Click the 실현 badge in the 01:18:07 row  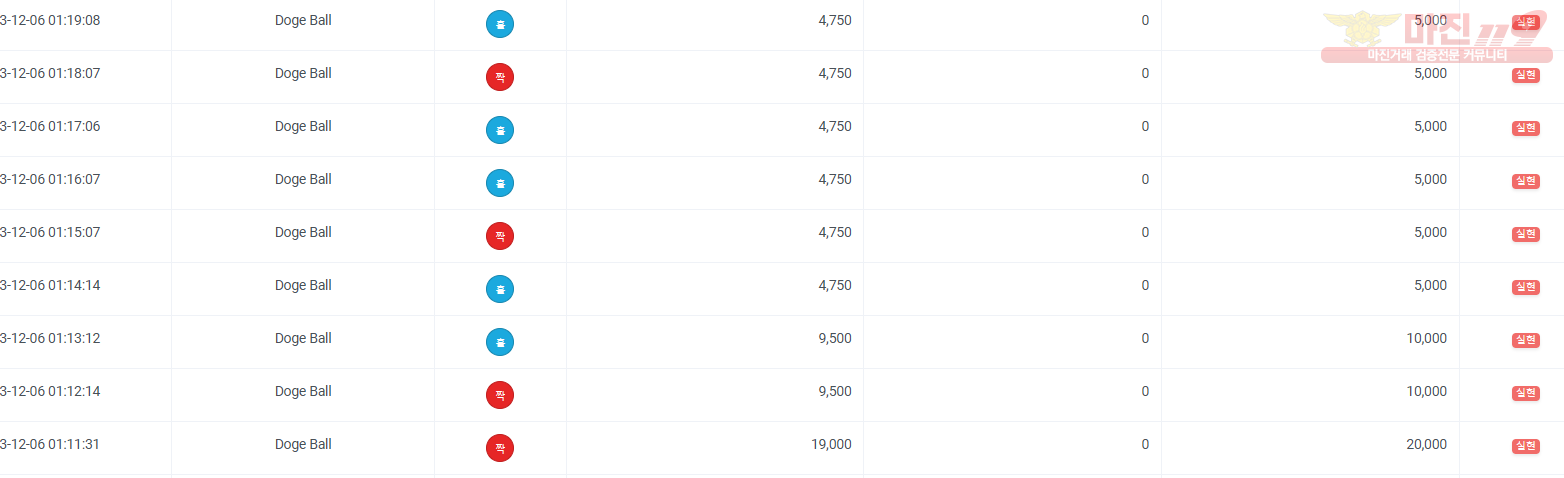(1525, 75)
